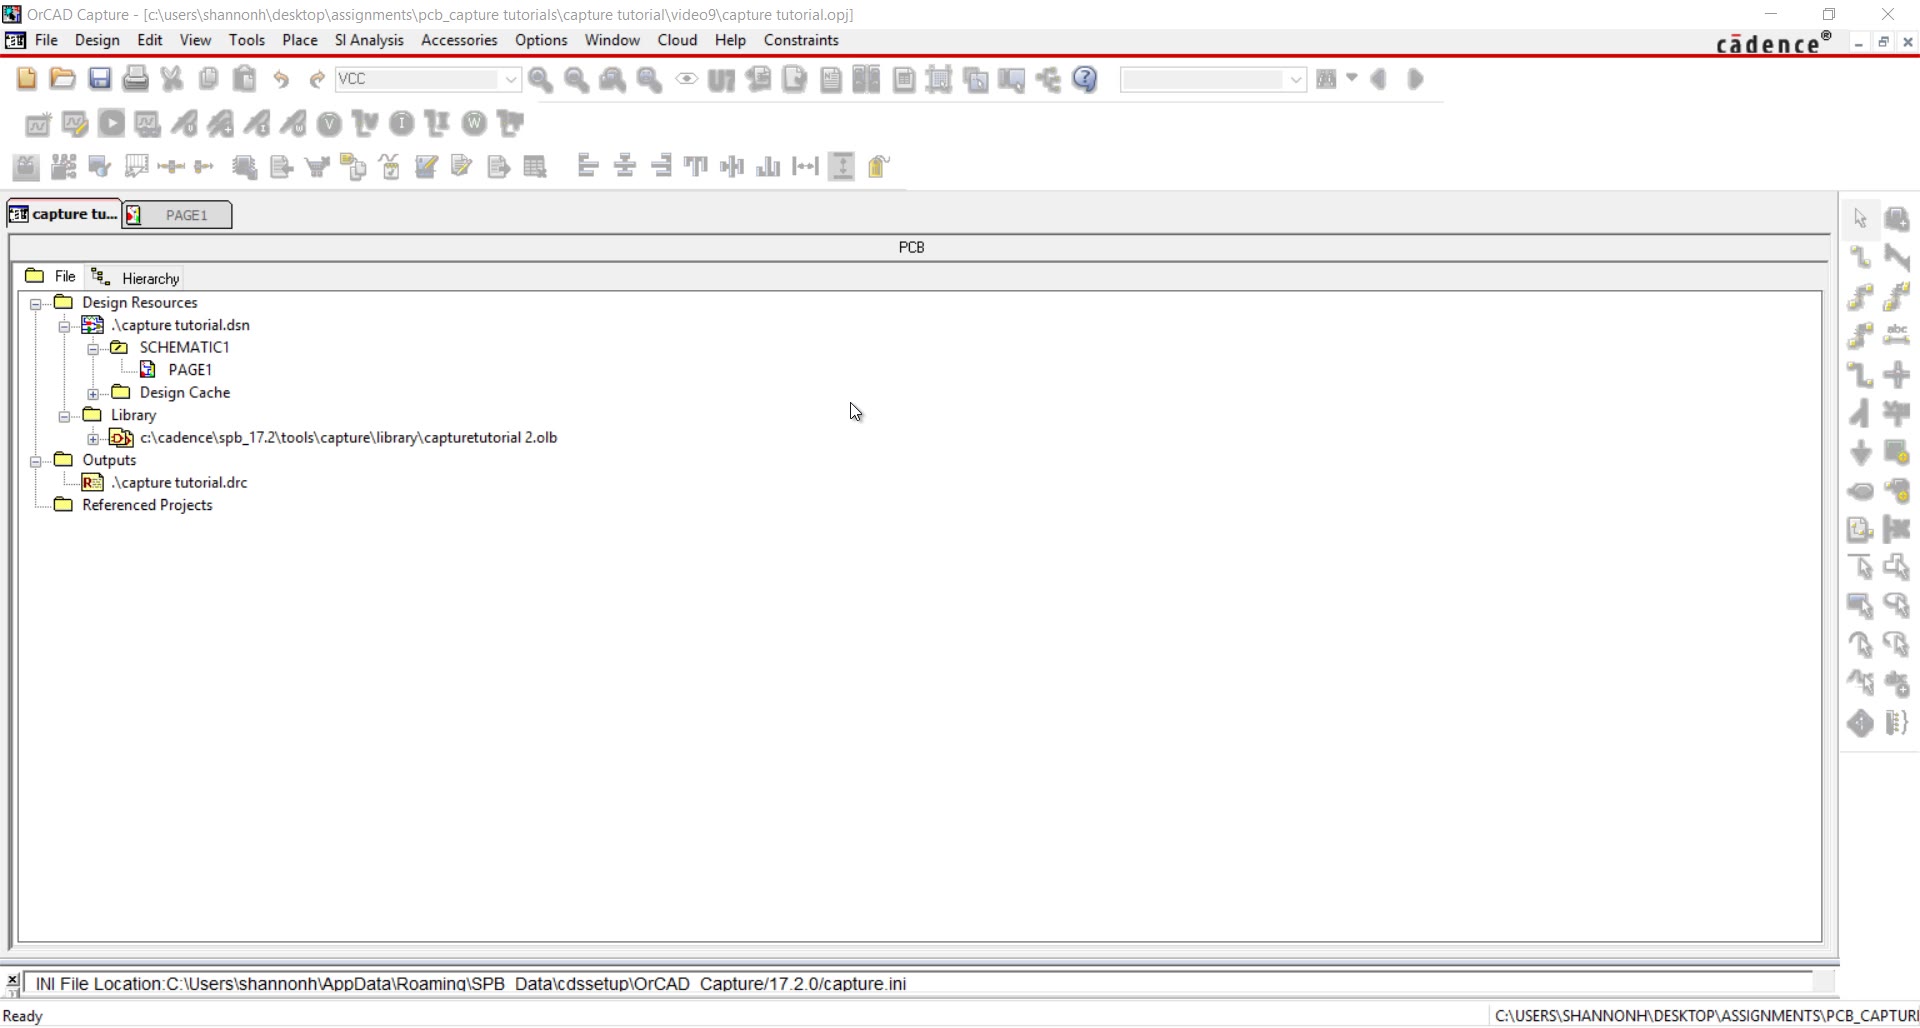Select the Place Wire tool

pyautogui.click(x=1861, y=257)
